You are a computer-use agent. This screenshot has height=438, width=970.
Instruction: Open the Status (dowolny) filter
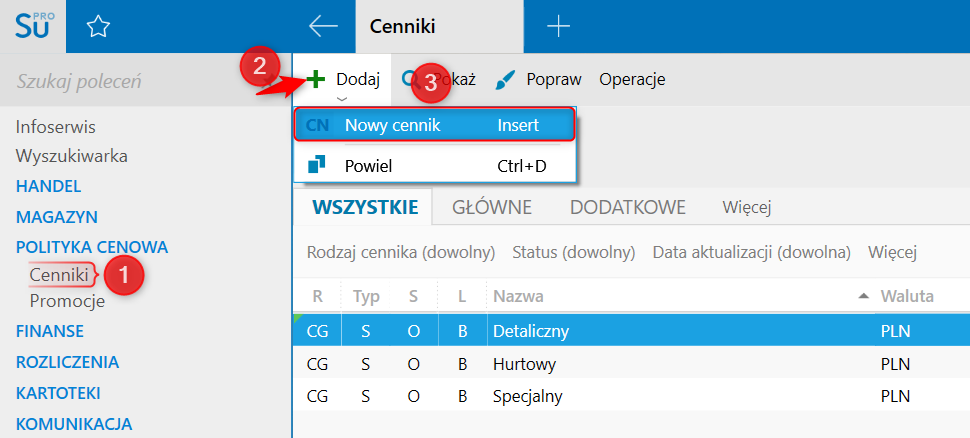[x=575, y=252]
